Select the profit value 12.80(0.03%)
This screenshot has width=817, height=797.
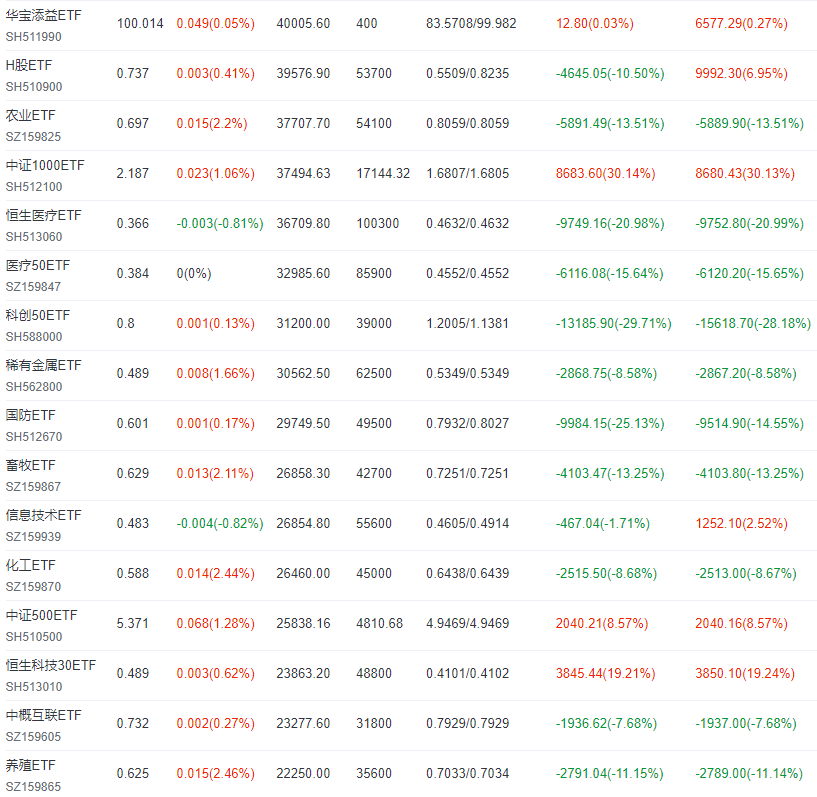595,23
